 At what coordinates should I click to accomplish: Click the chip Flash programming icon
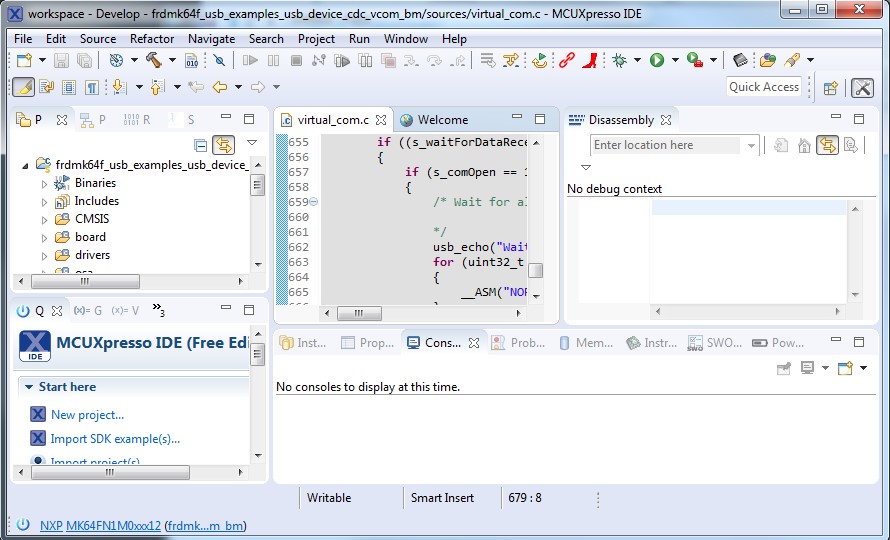click(x=740, y=60)
